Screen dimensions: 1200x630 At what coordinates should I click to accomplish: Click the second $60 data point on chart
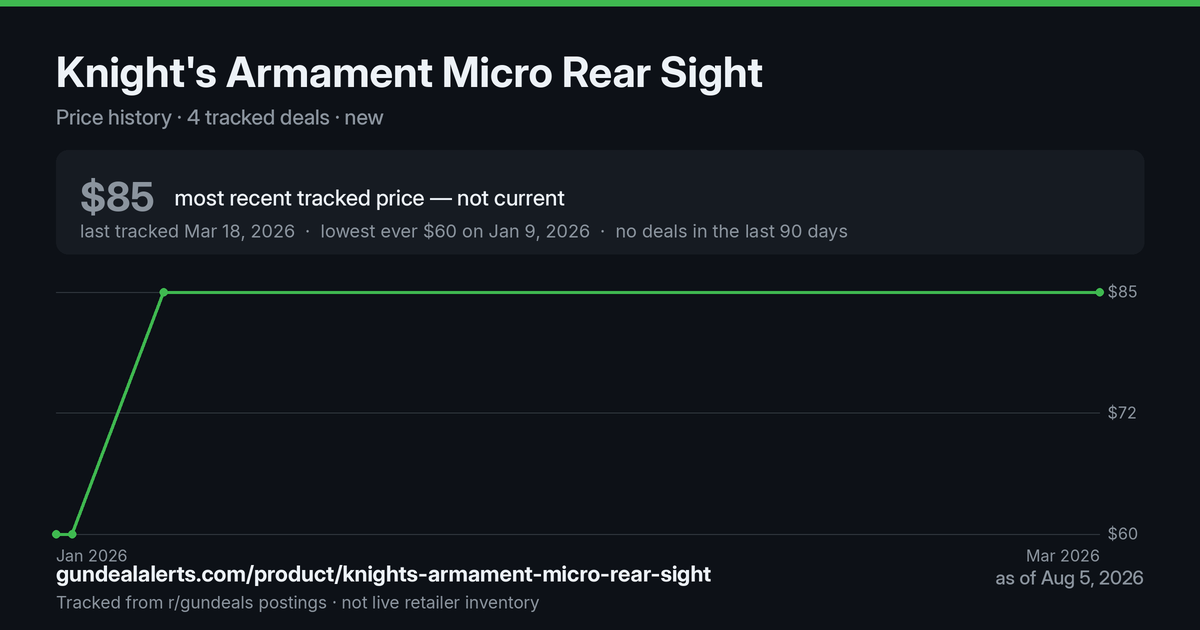[73, 534]
